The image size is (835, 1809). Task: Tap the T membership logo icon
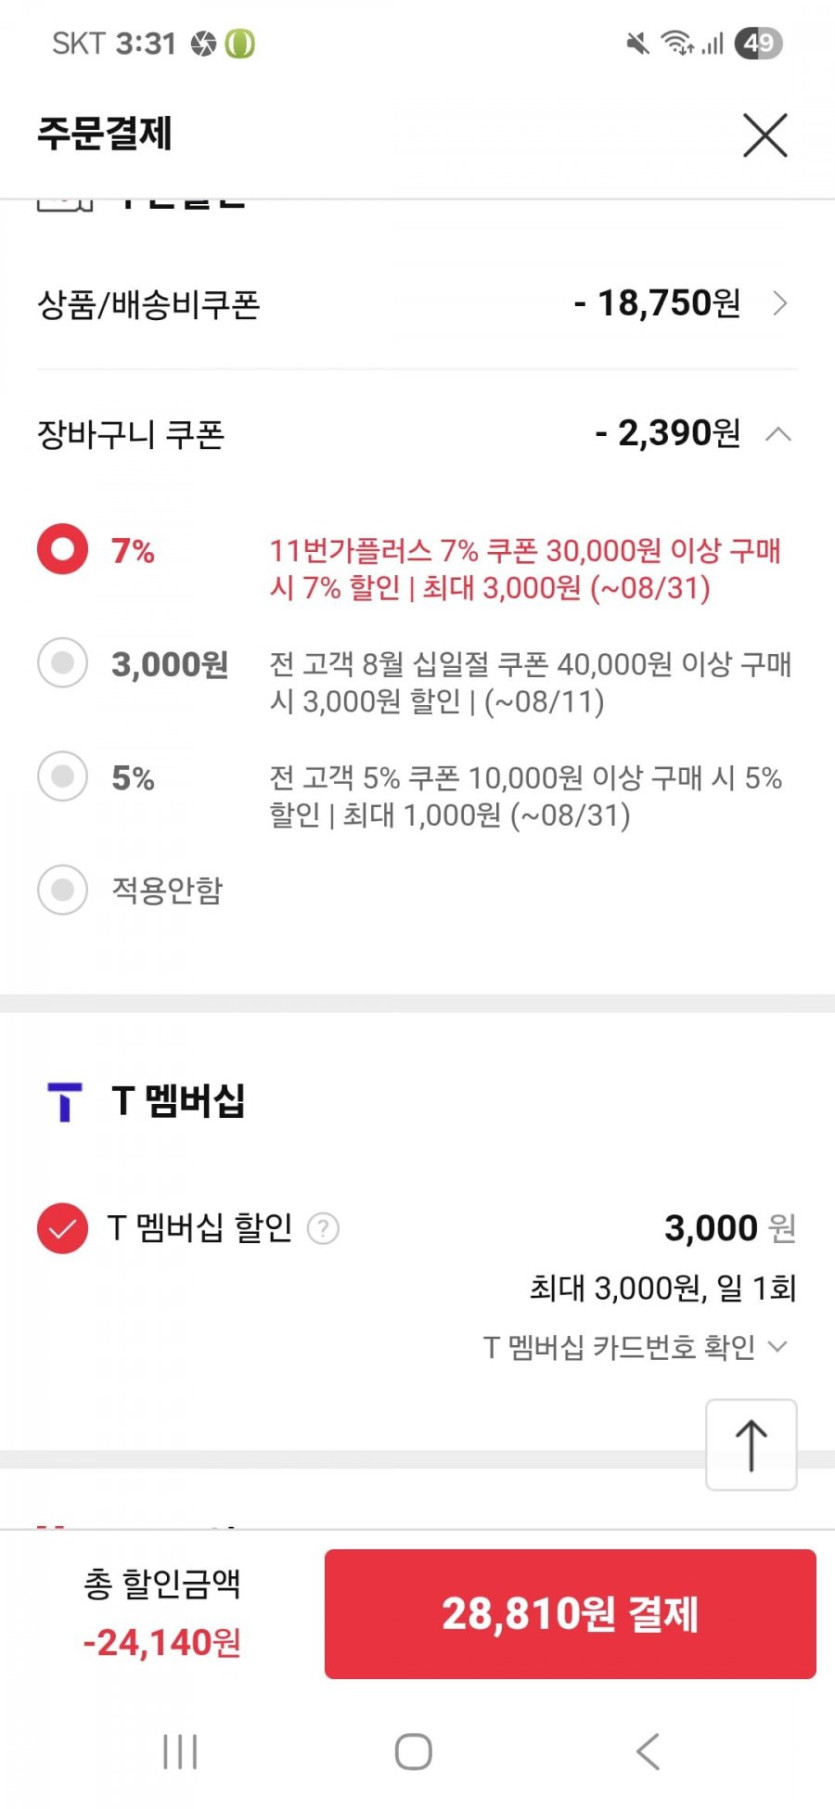pyautogui.click(x=65, y=1101)
